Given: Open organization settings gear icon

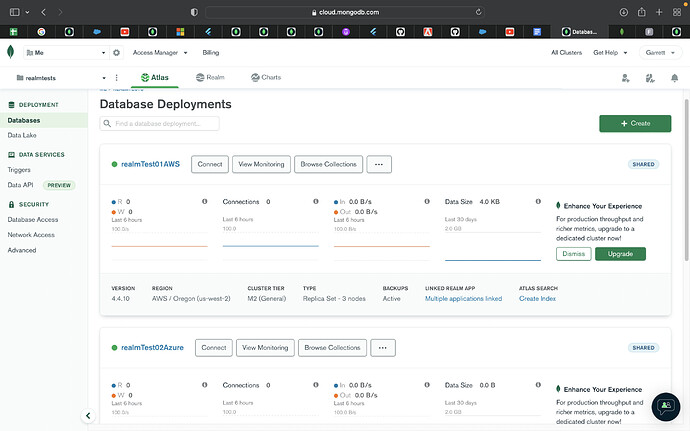Looking at the screenshot, I should click(116, 52).
